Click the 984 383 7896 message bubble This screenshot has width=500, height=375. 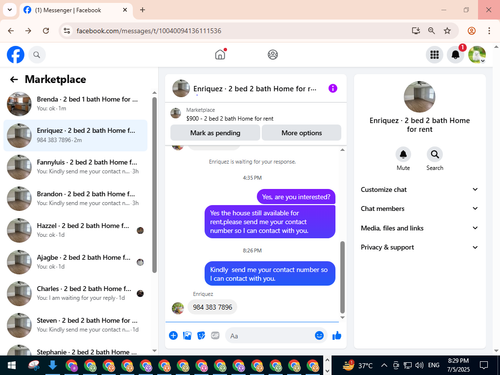(x=212, y=307)
